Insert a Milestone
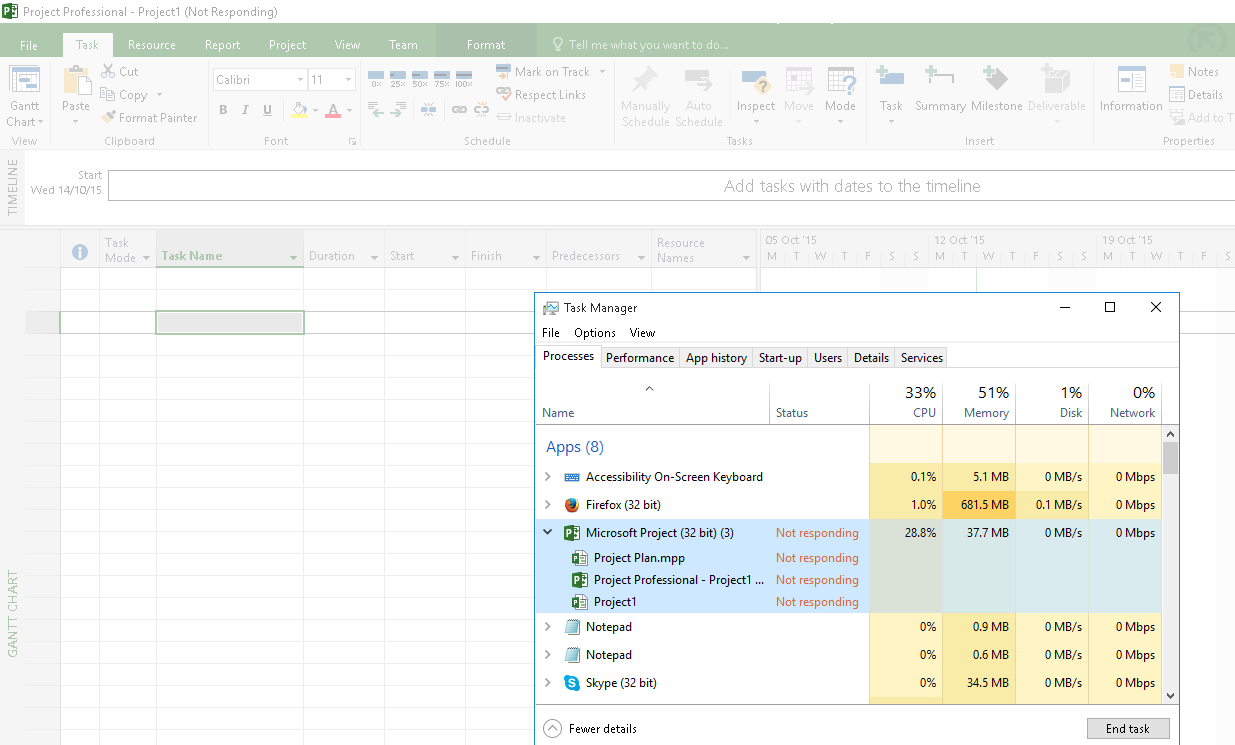 point(996,90)
